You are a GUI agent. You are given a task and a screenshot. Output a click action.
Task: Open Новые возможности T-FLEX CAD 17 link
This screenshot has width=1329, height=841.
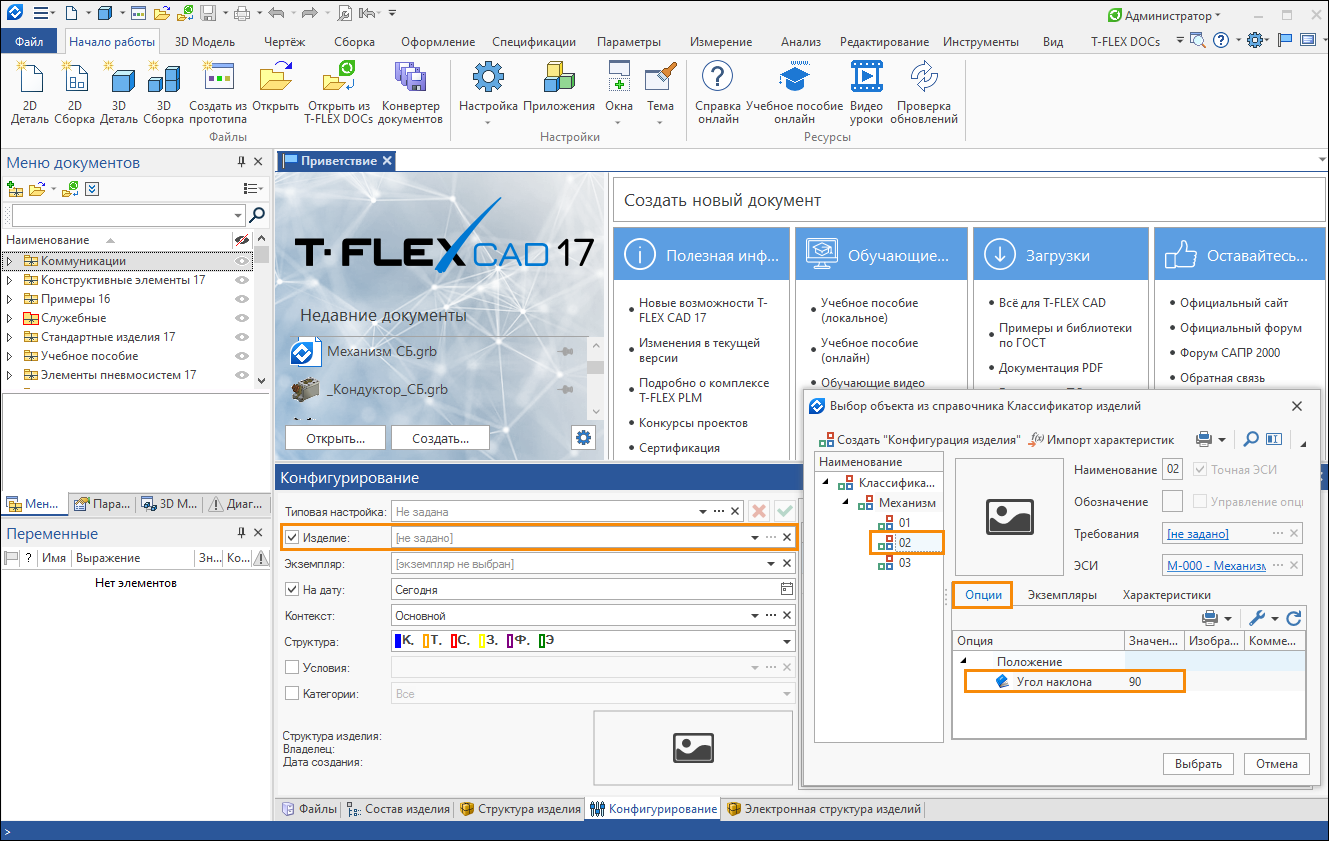(x=703, y=310)
